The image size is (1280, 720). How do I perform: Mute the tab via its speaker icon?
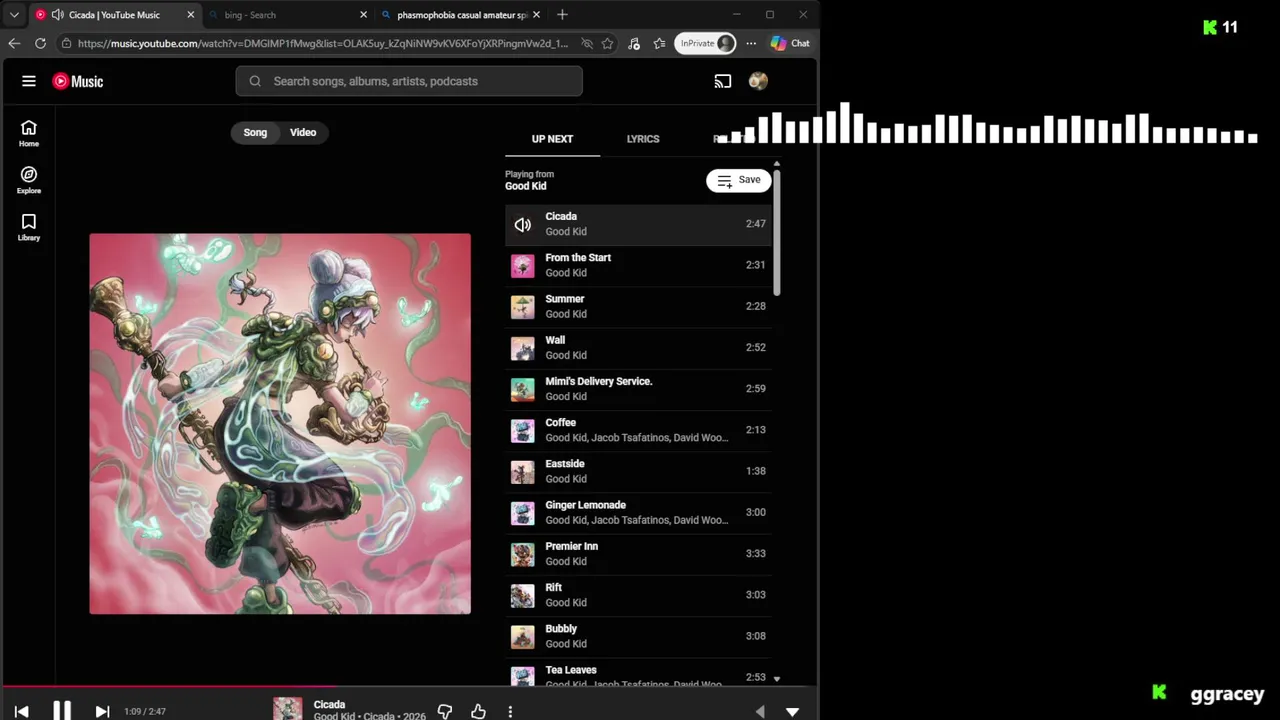[57, 15]
